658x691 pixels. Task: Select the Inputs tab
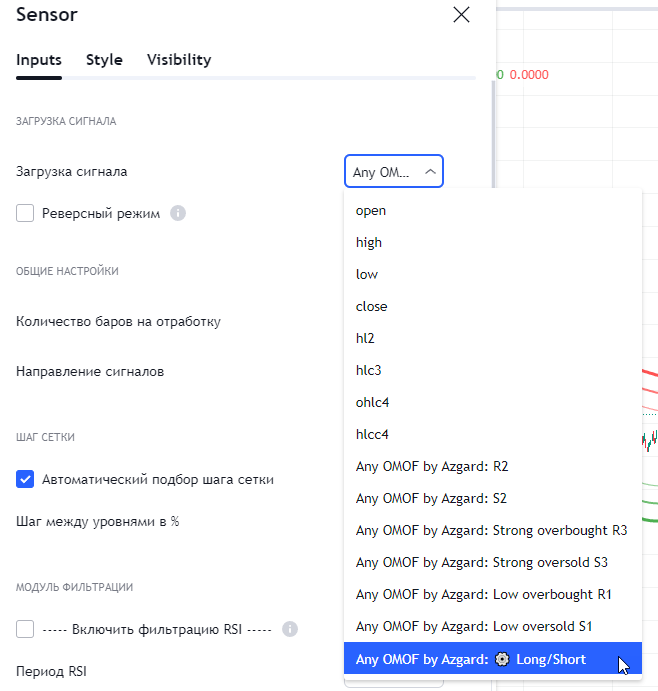tap(39, 60)
